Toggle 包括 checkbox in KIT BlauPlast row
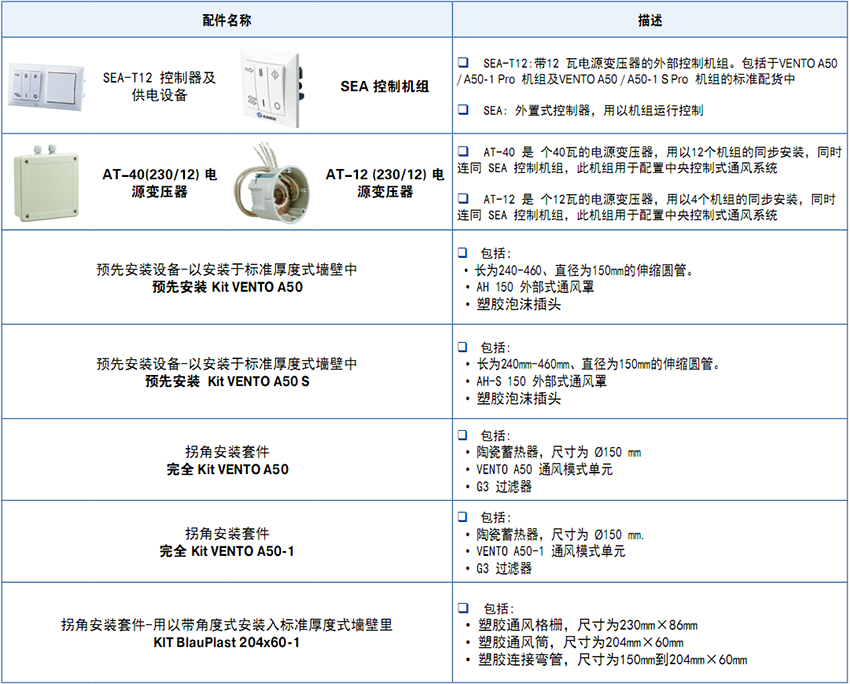 pyautogui.click(x=463, y=608)
